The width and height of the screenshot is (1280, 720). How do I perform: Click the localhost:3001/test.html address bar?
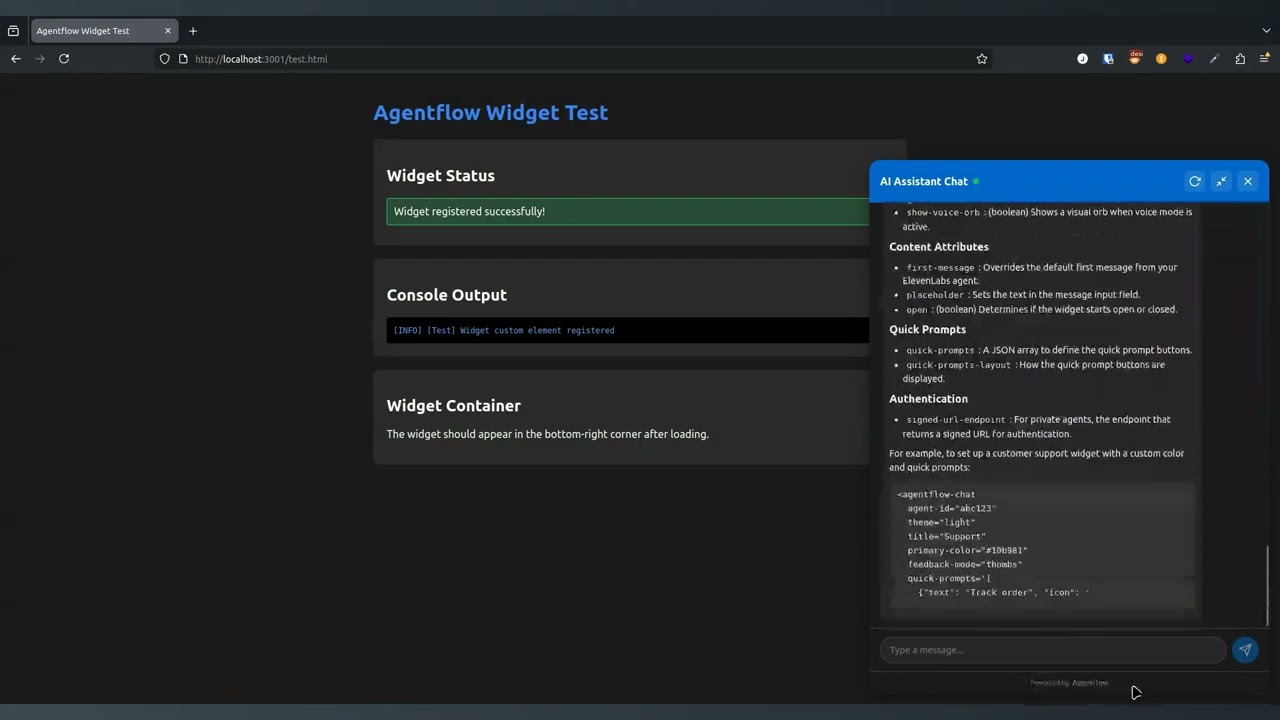click(575, 59)
